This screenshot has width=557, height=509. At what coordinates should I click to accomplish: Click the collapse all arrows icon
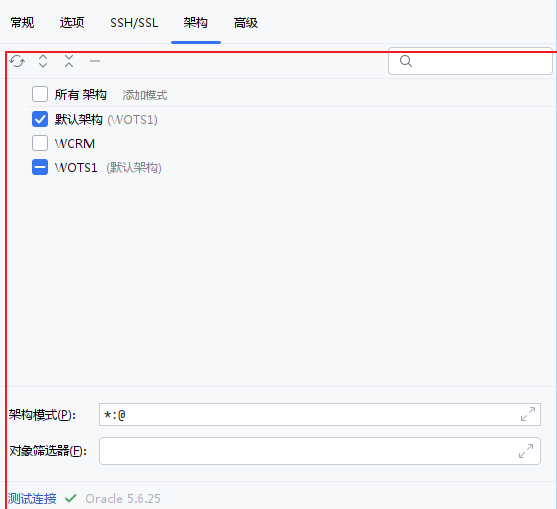69,61
